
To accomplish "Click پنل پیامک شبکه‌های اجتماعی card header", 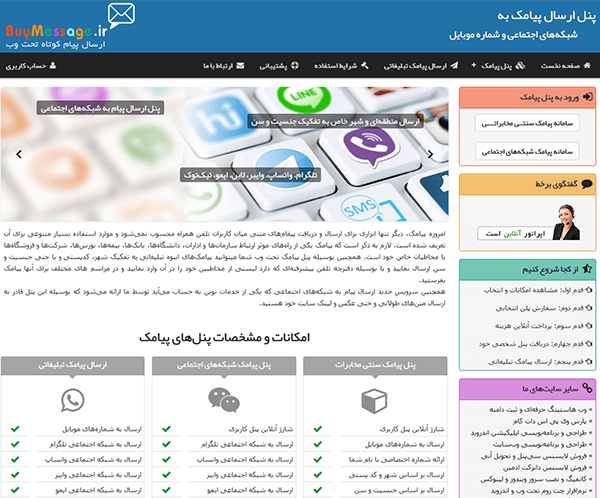I will 224,365.
